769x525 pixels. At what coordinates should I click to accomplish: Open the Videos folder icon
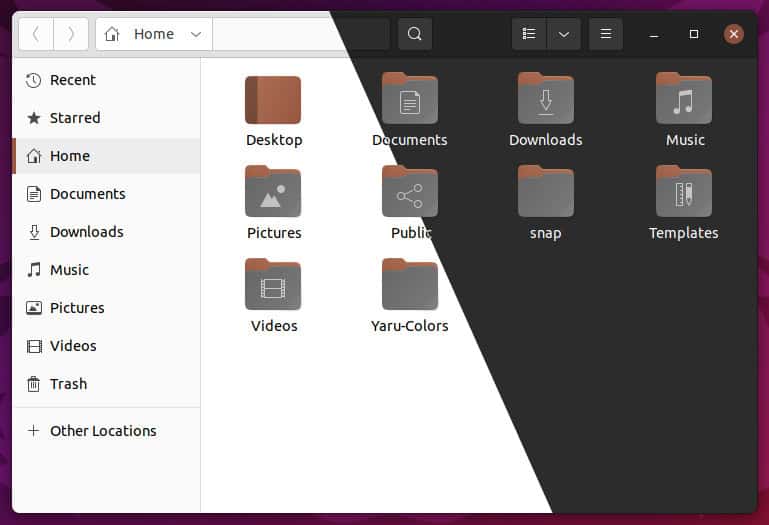tap(273, 284)
